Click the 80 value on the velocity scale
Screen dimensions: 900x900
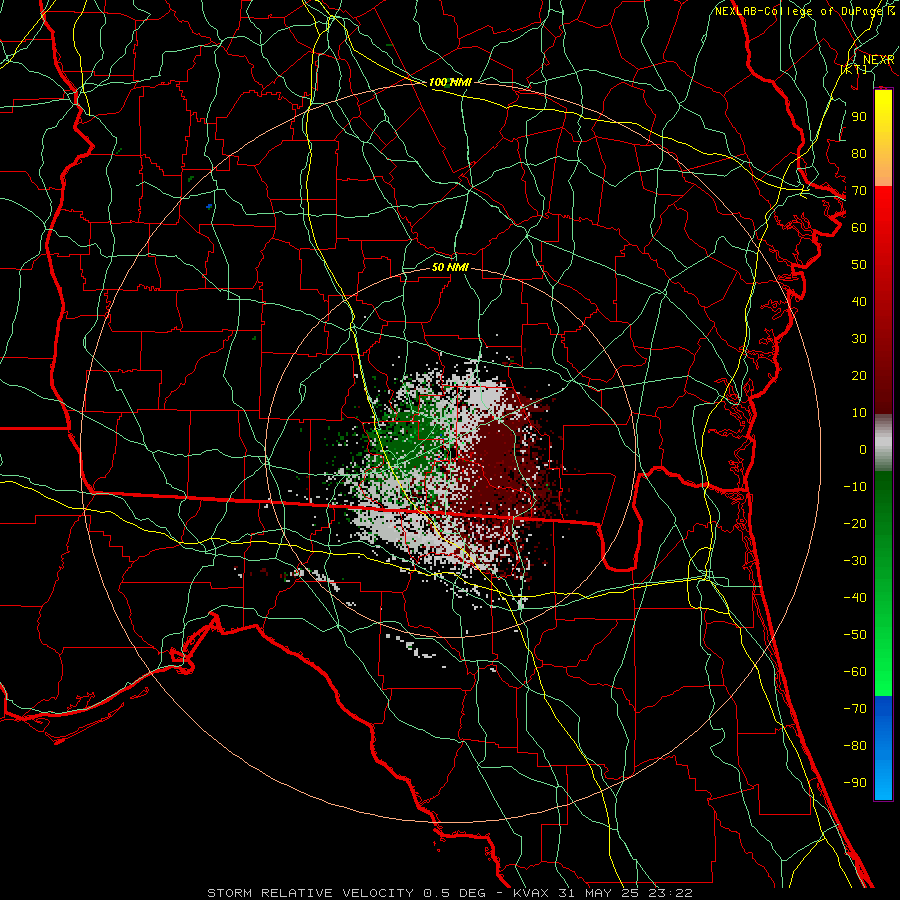(859, 153)
